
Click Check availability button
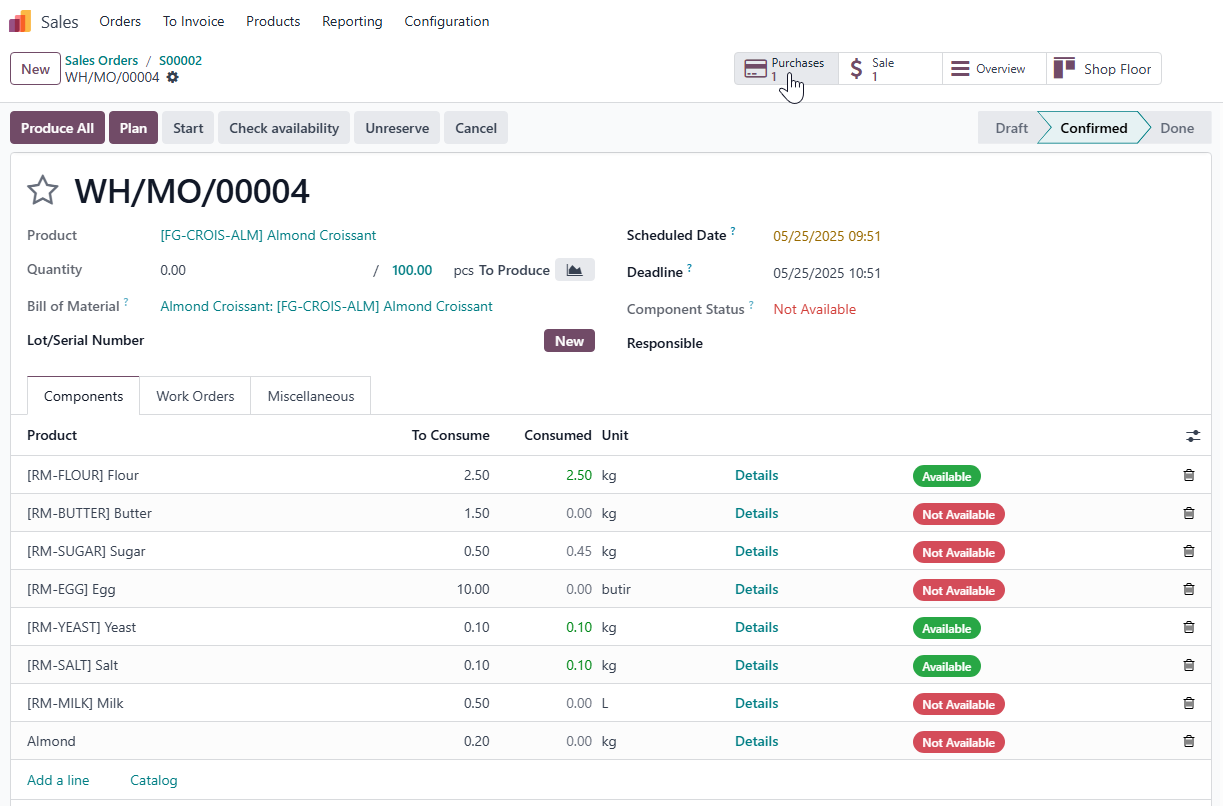(x=284, y=128)
